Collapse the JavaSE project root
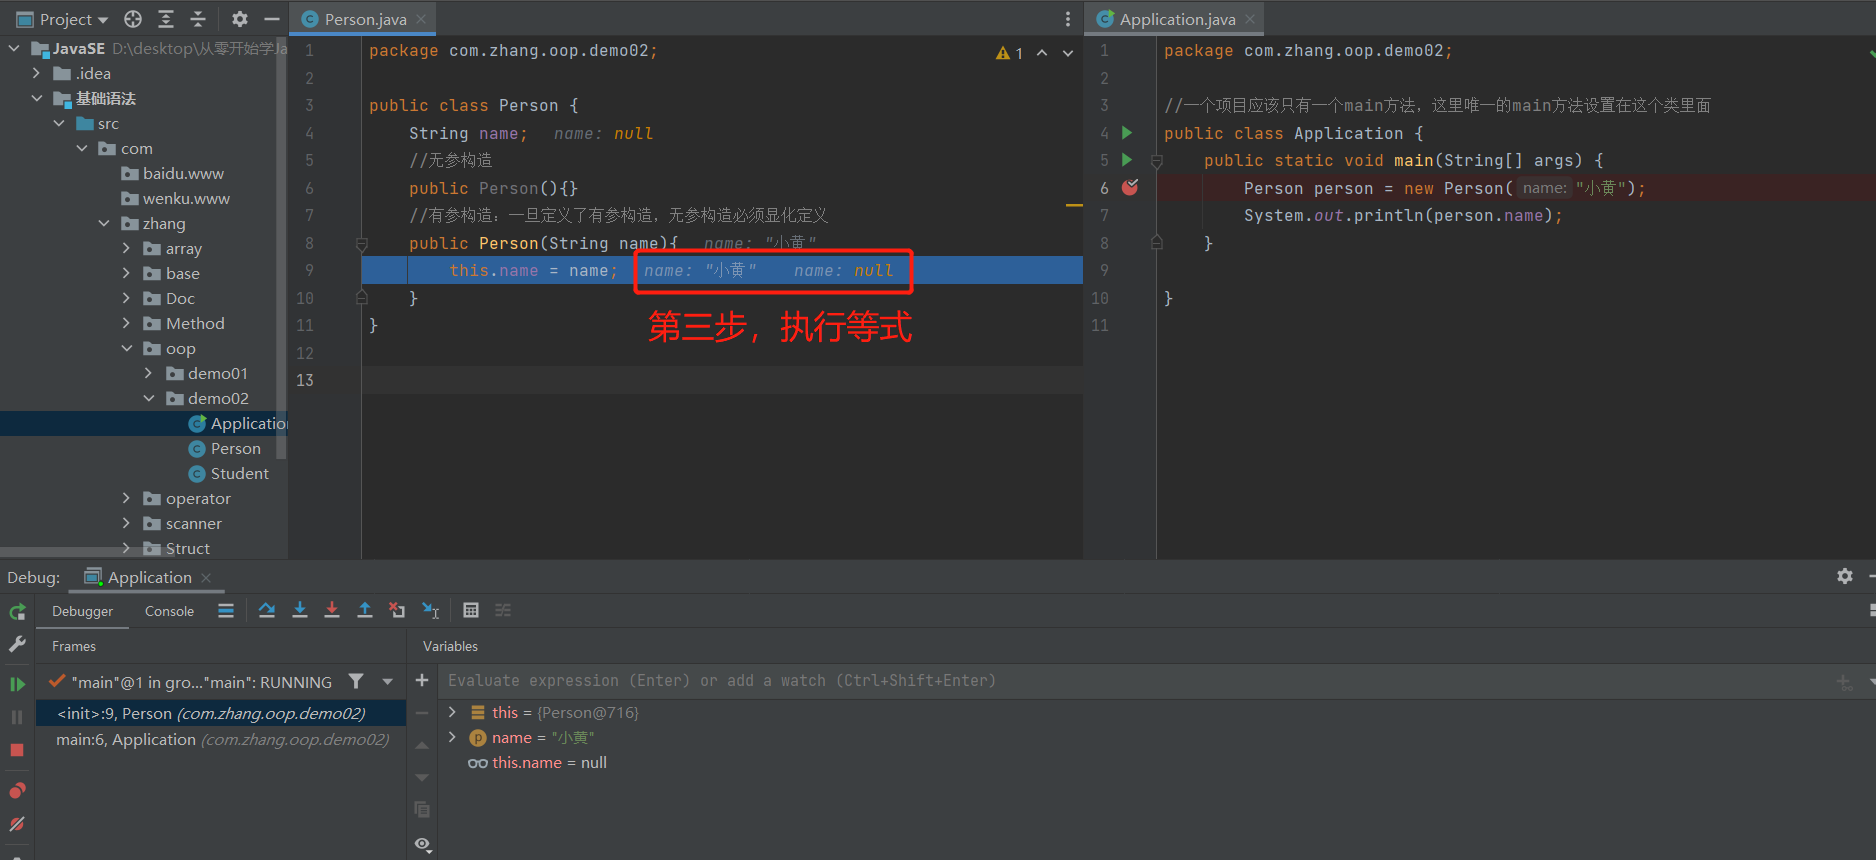 pyautogui.click(x=14, y=48)
